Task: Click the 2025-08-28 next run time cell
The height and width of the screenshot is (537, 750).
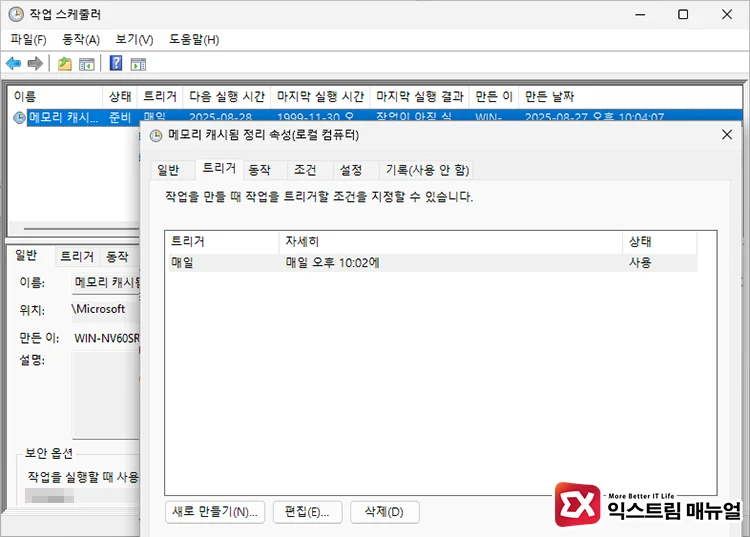Action: pos(221,117)
